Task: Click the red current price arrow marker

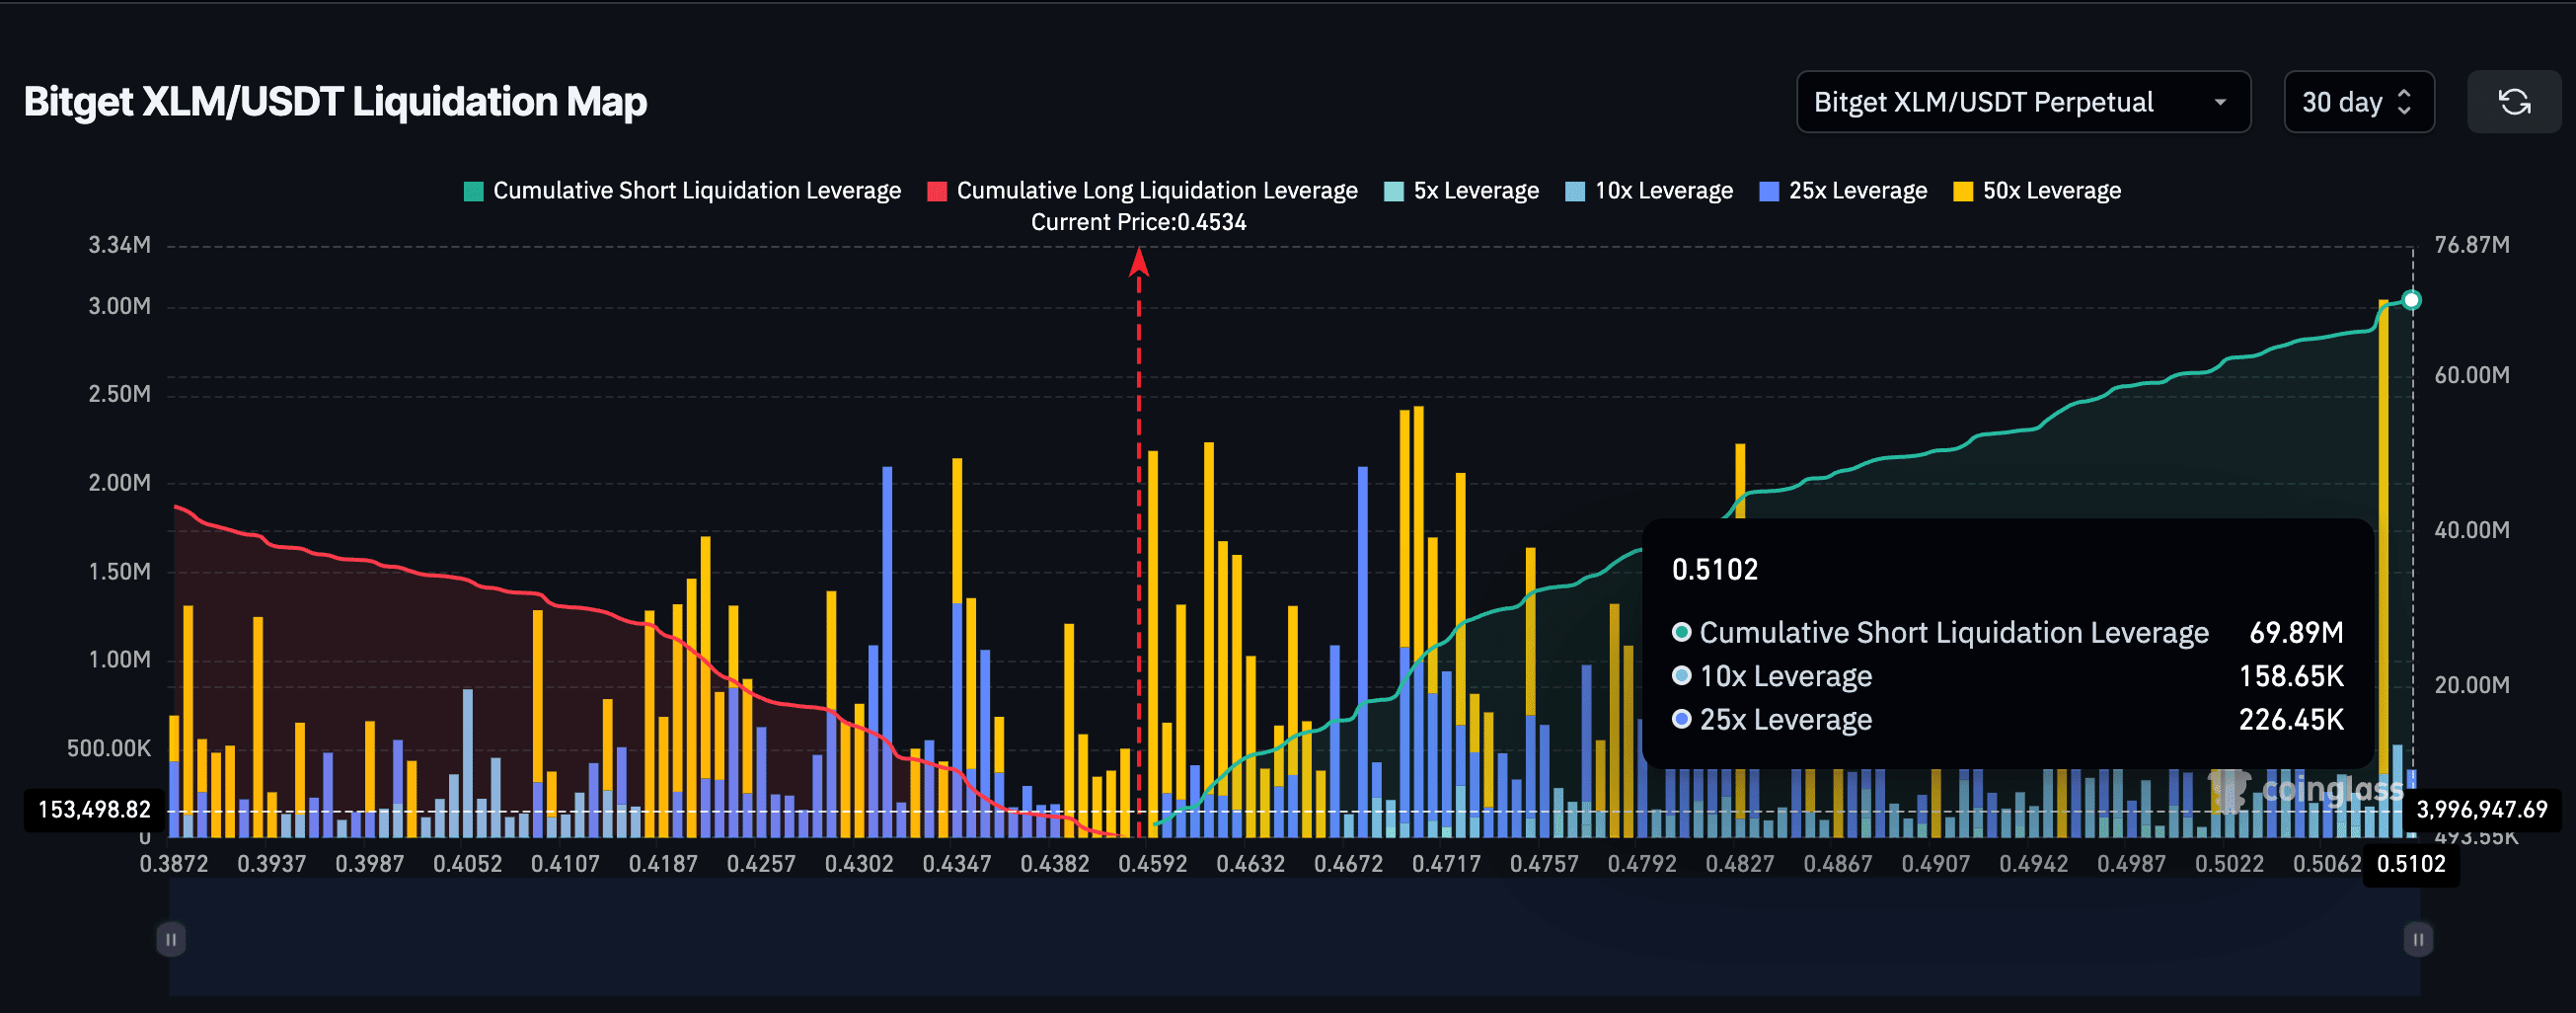Action: tap(1139, 262)
